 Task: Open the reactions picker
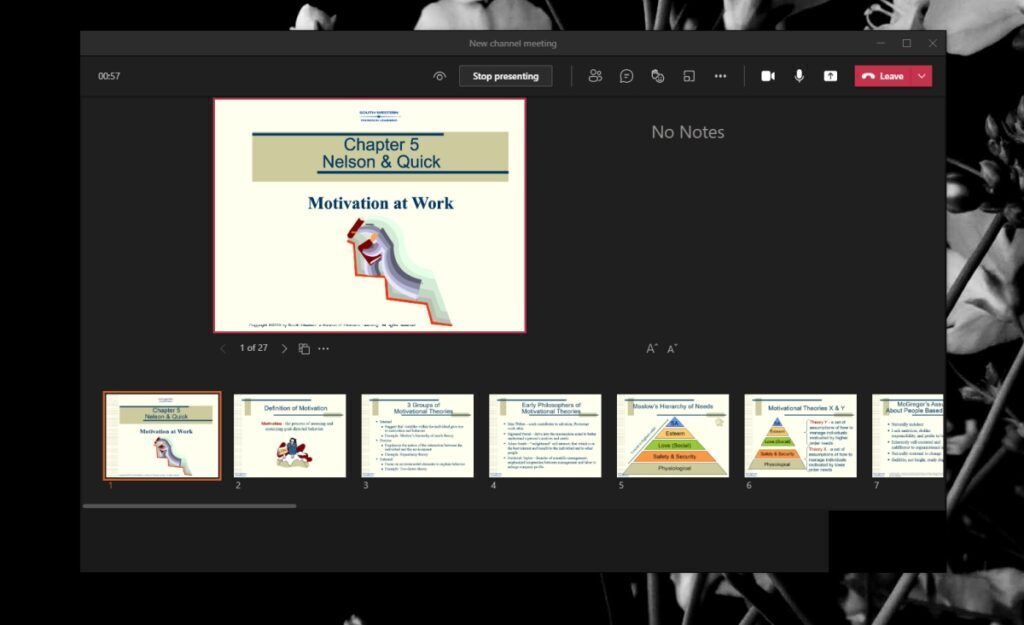tap(656, 75)
